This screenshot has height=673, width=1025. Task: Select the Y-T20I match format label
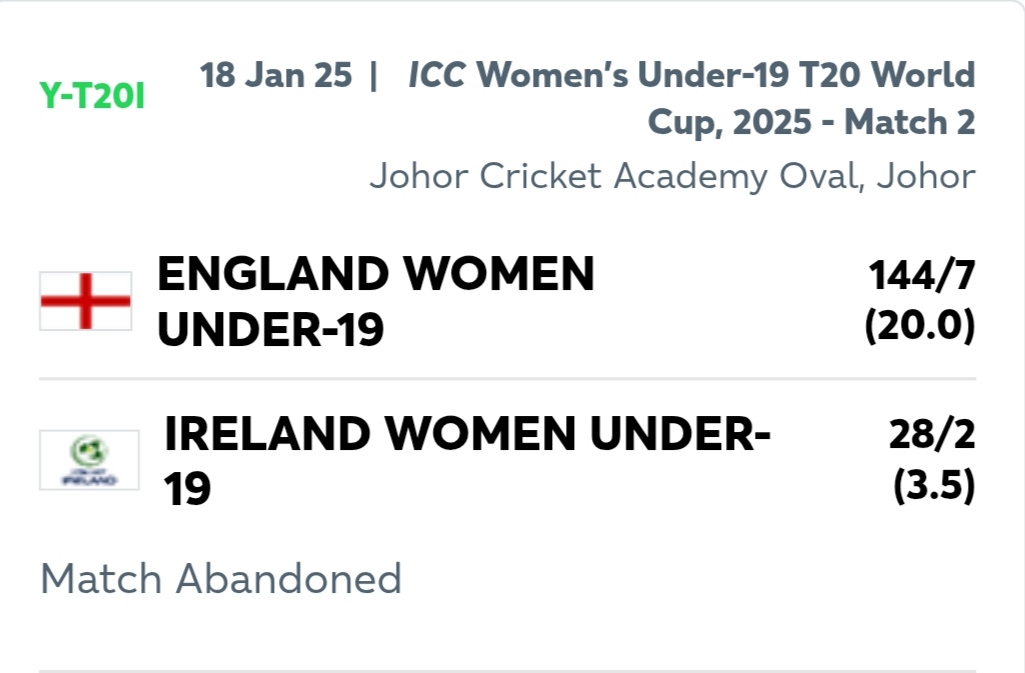(x=92, y=96)
